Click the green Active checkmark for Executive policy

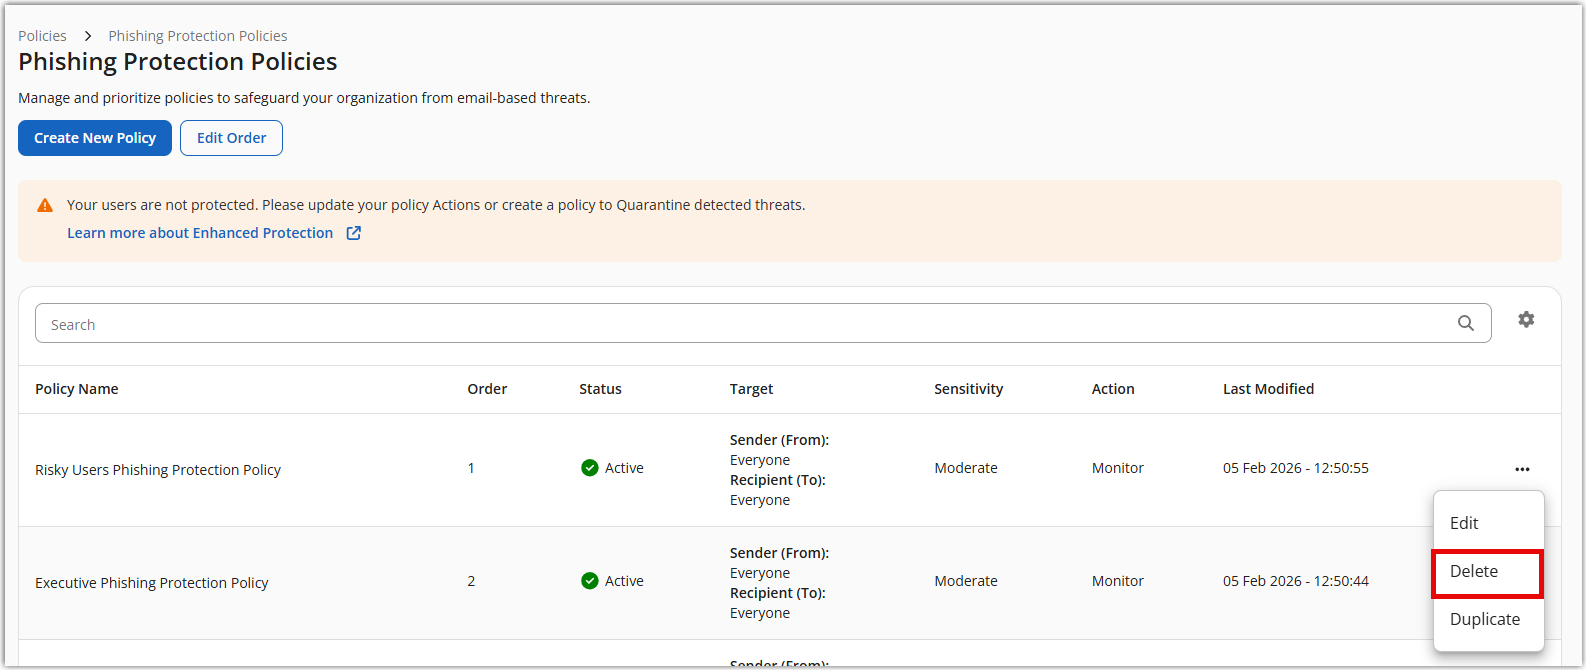click(590, 581)
